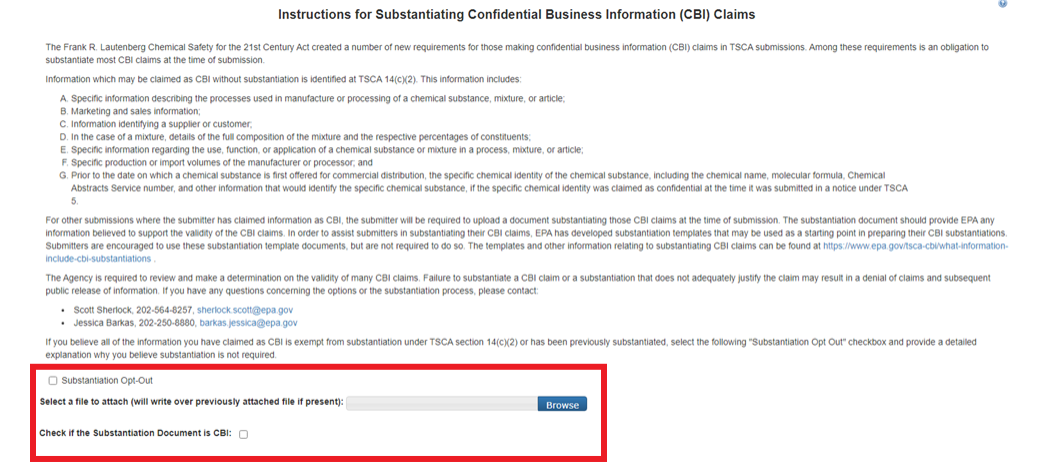
Task: Check the Substantiation Document is CBI box
Action: click(x=243, y=434)
